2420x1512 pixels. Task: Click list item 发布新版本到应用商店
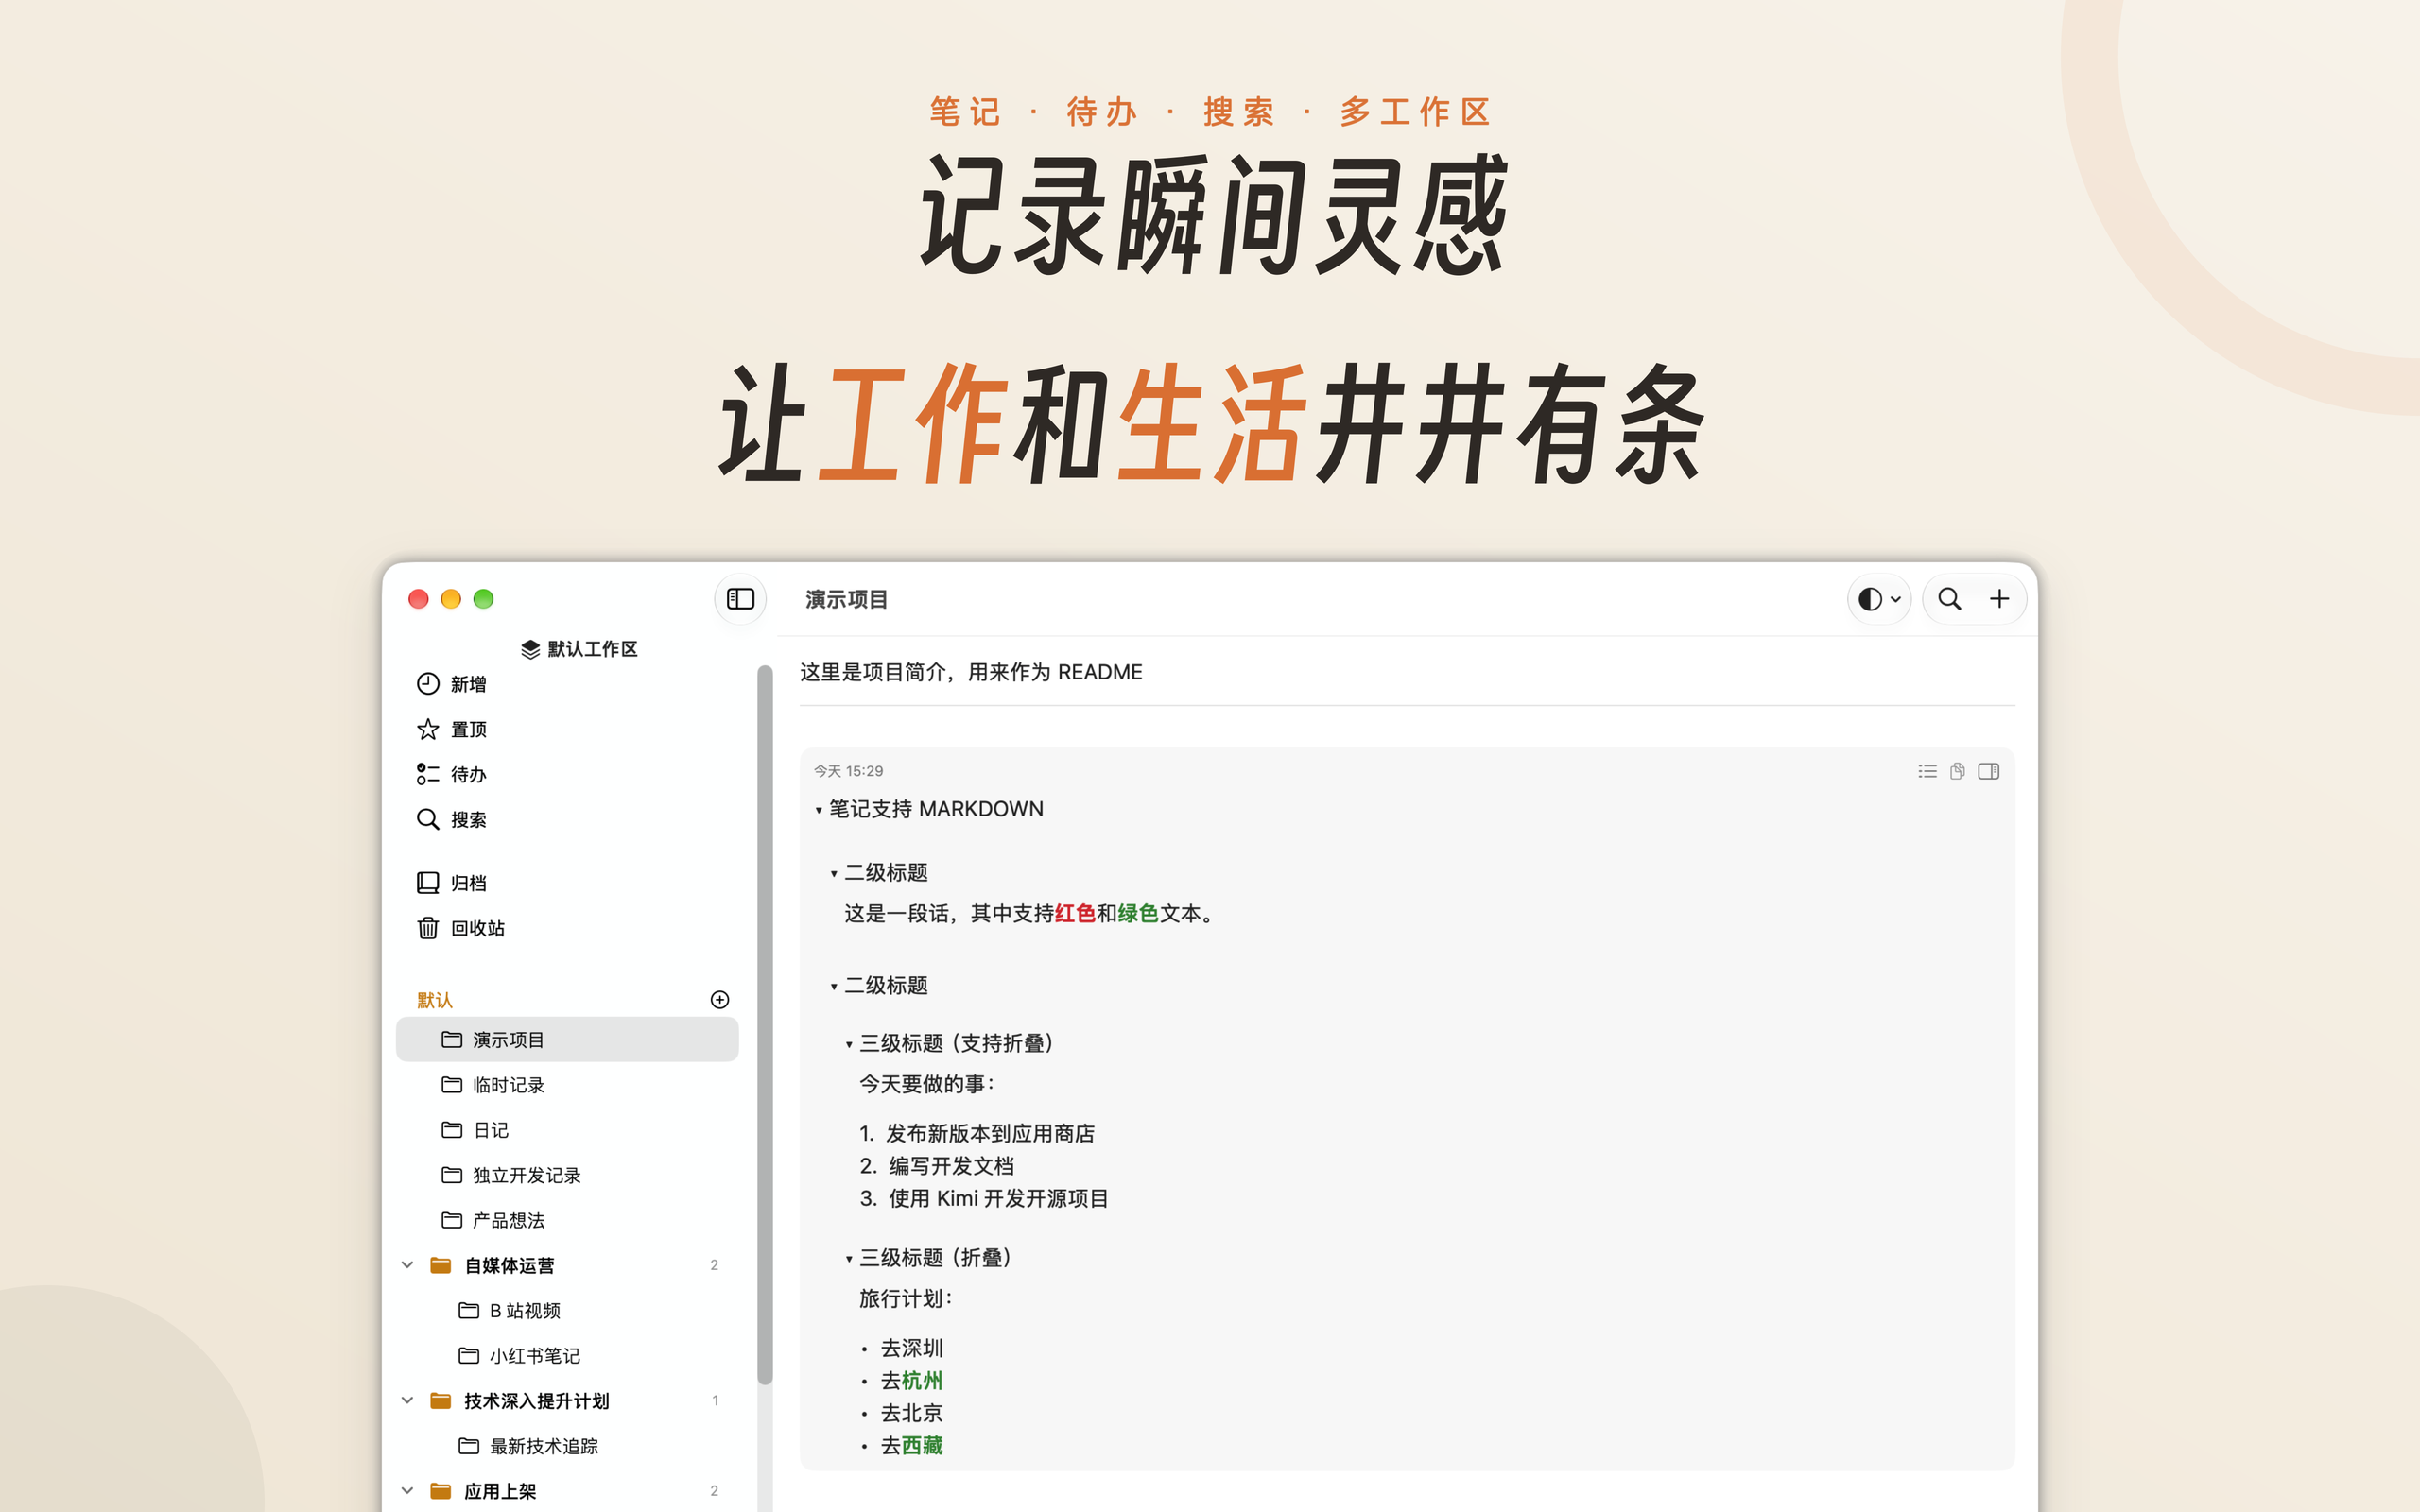point(990,1133)
